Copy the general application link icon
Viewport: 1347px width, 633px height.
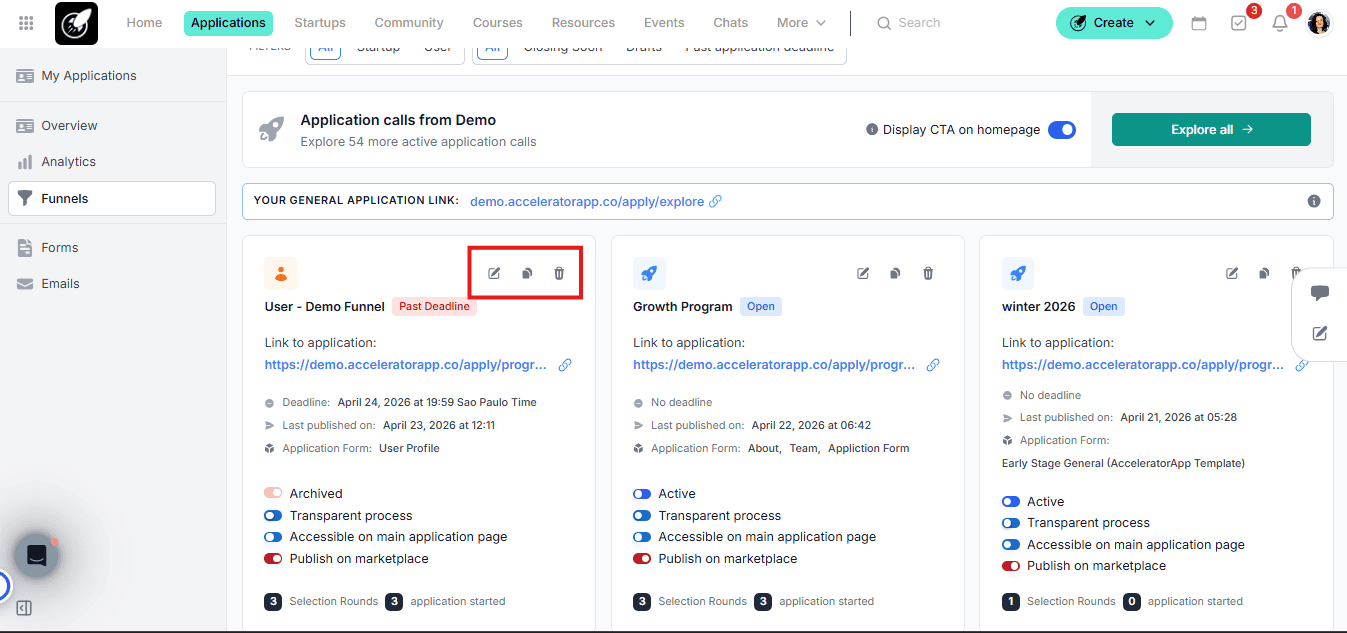tap(715, 201)
